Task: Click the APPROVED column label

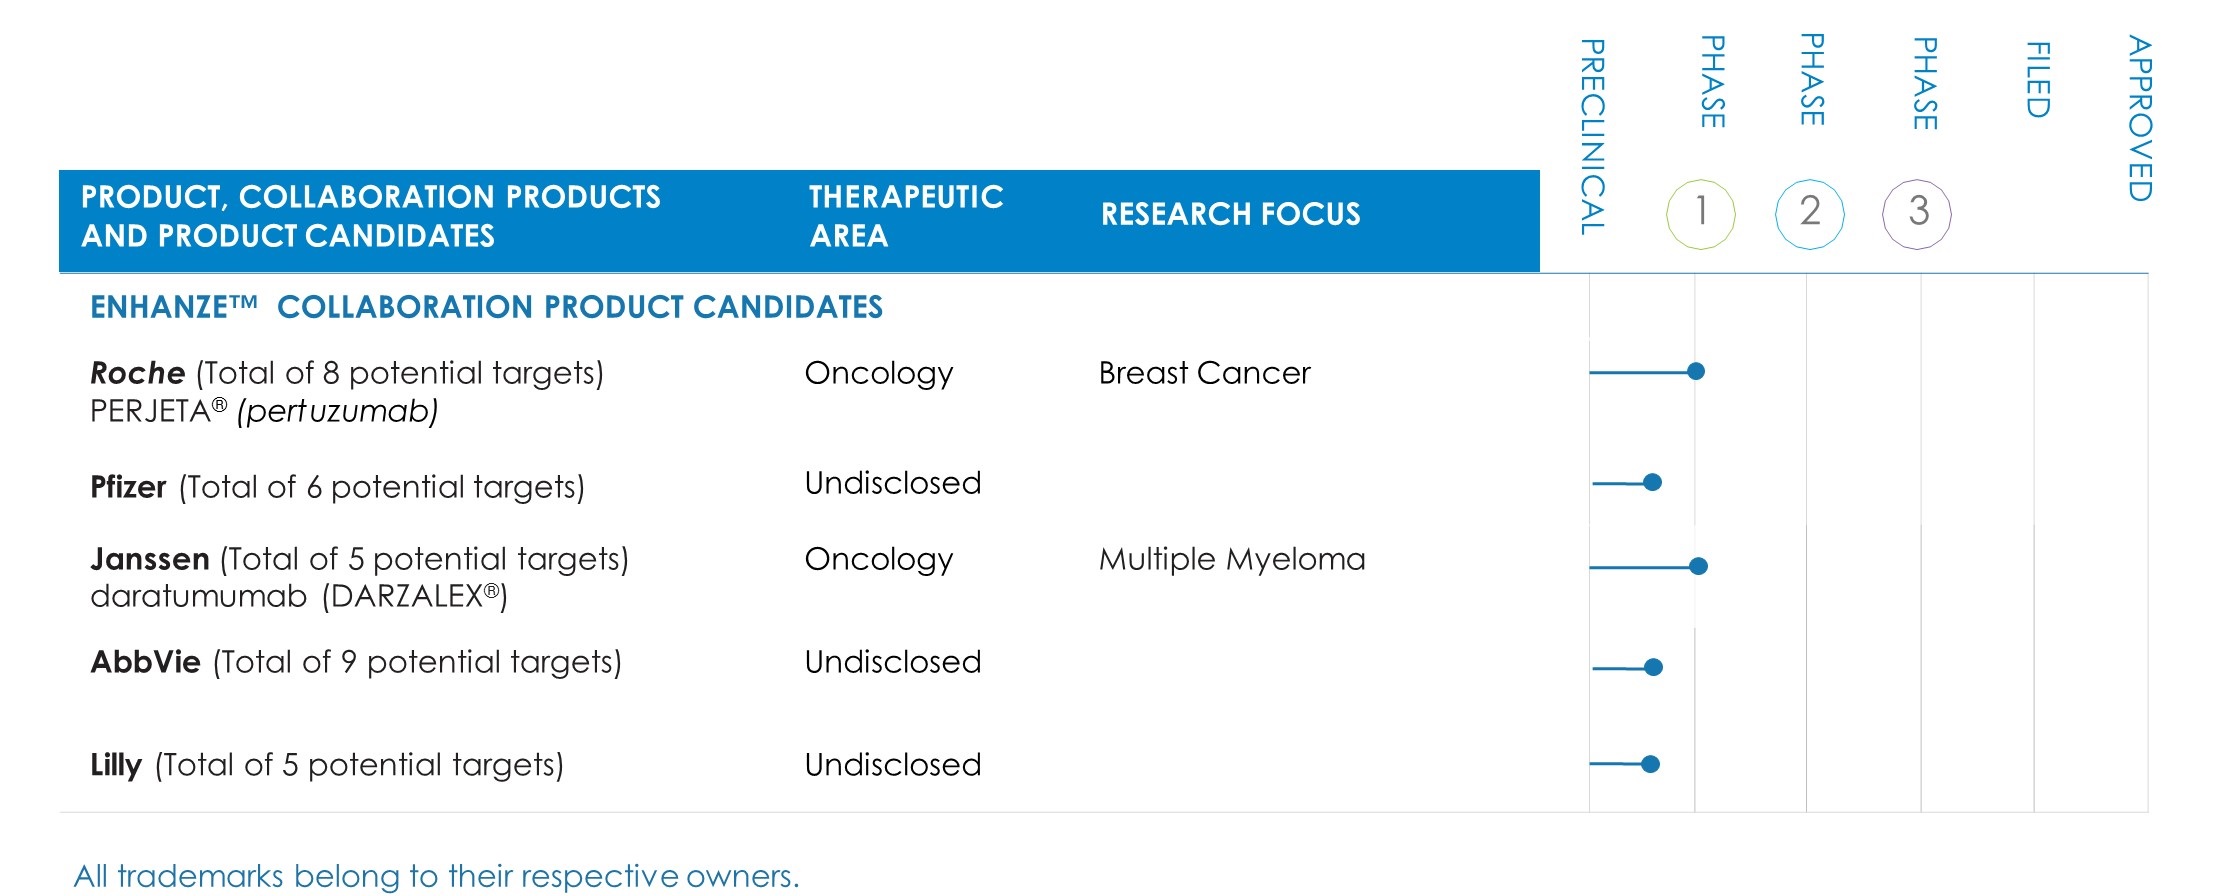Action: (x=2139, y=118)
